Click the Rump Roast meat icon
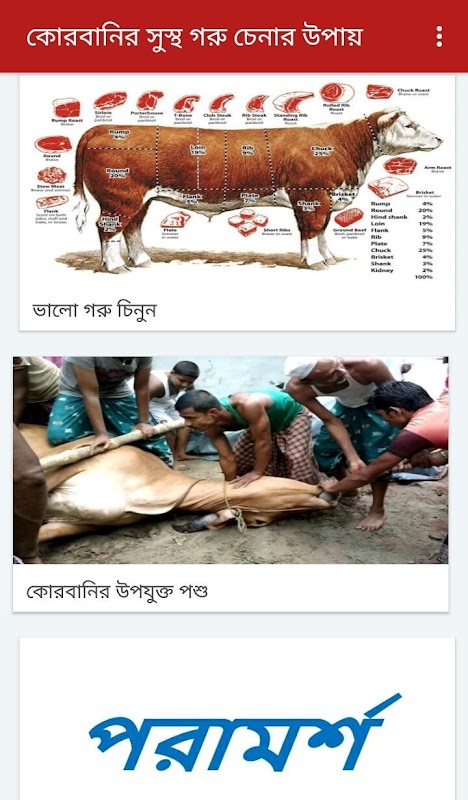Viewport: 468px width, 800px height. pos(66,108)
